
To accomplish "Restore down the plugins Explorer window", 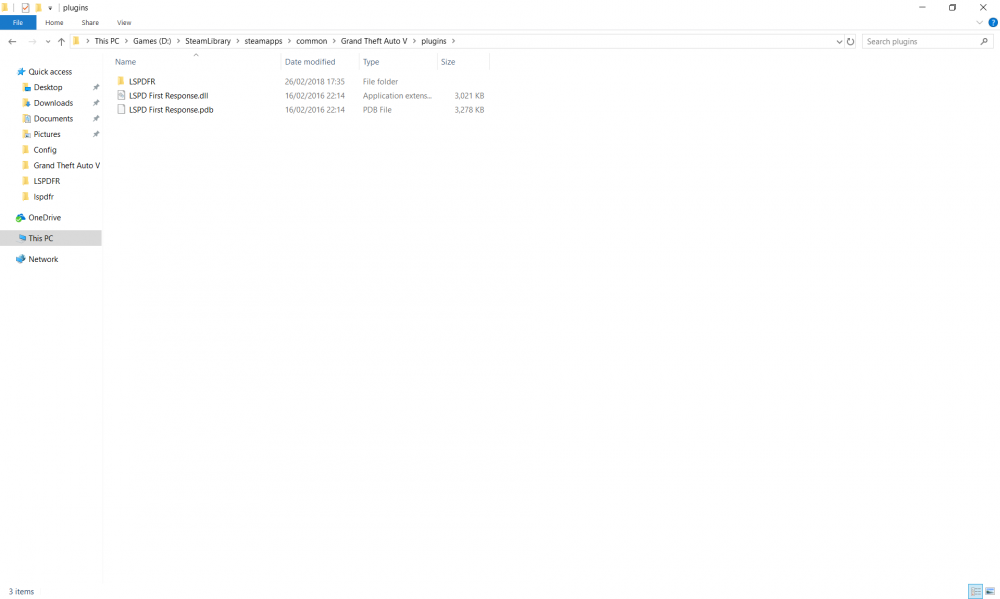I will pos(952,8).
